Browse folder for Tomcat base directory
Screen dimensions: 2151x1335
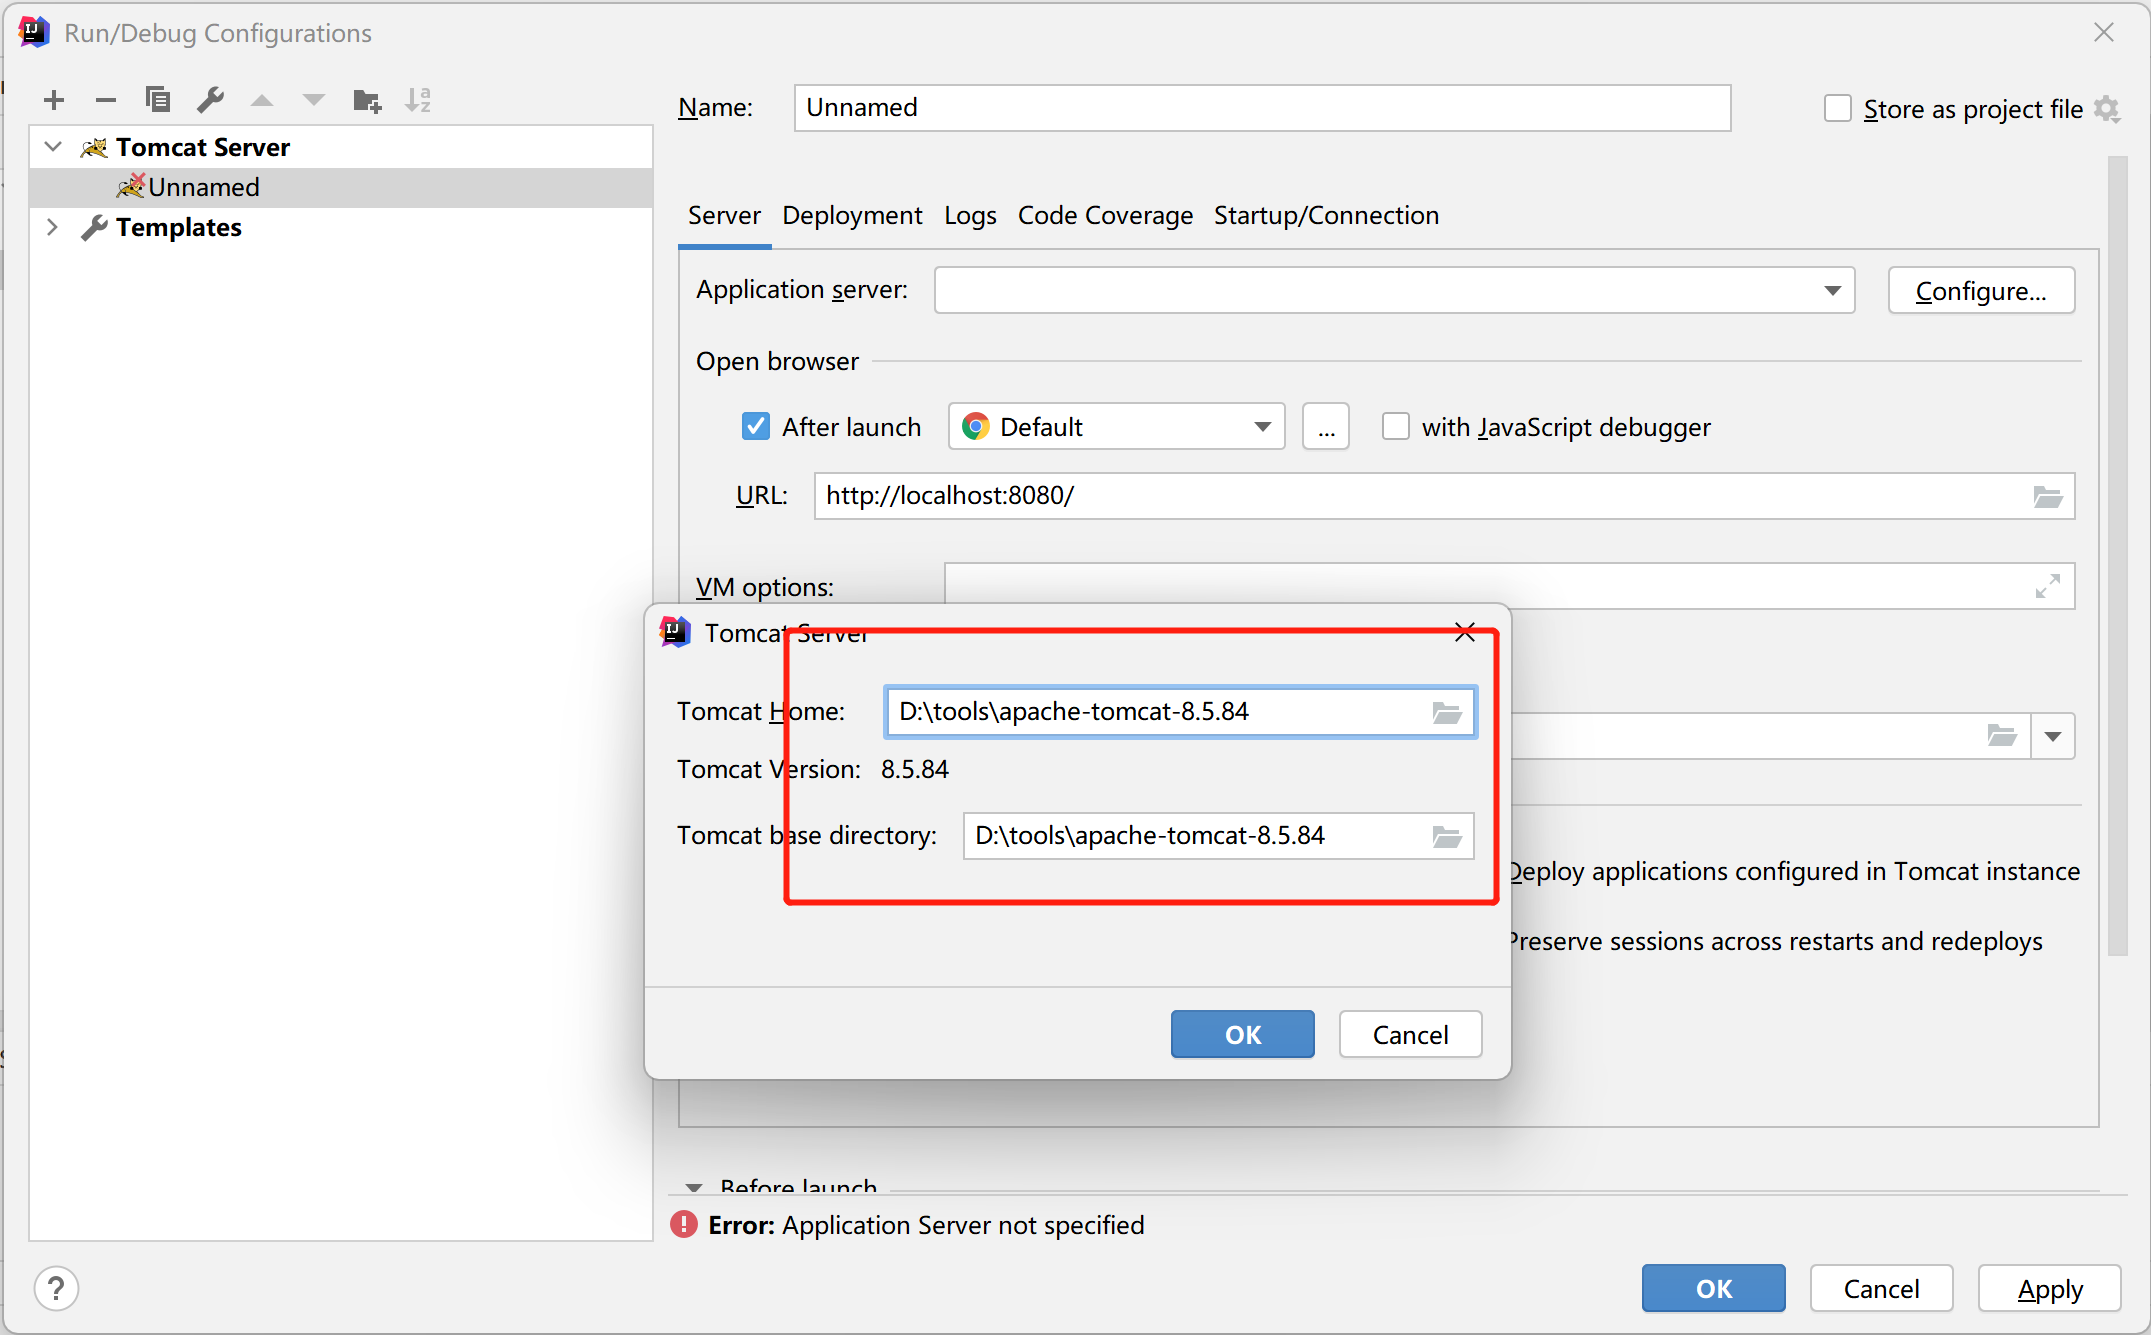(x=1447, y=836)
